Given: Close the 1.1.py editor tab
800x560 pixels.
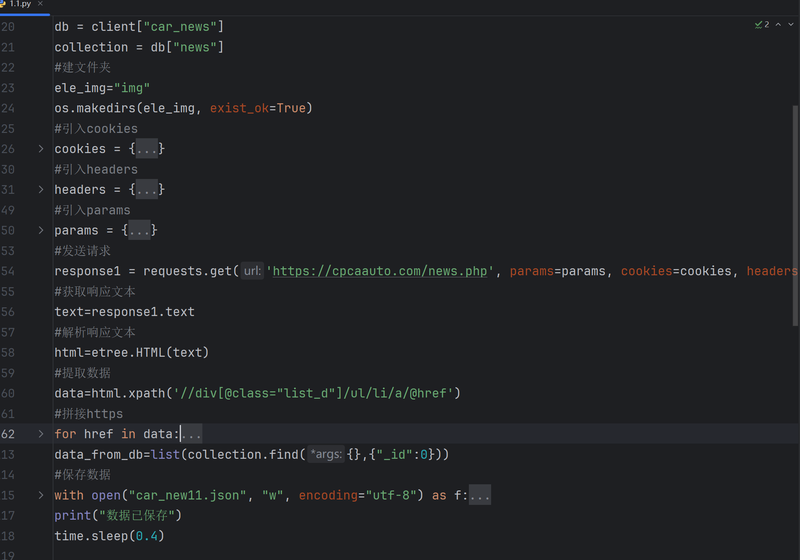Looking at the screenshot, I should (40, 4).
